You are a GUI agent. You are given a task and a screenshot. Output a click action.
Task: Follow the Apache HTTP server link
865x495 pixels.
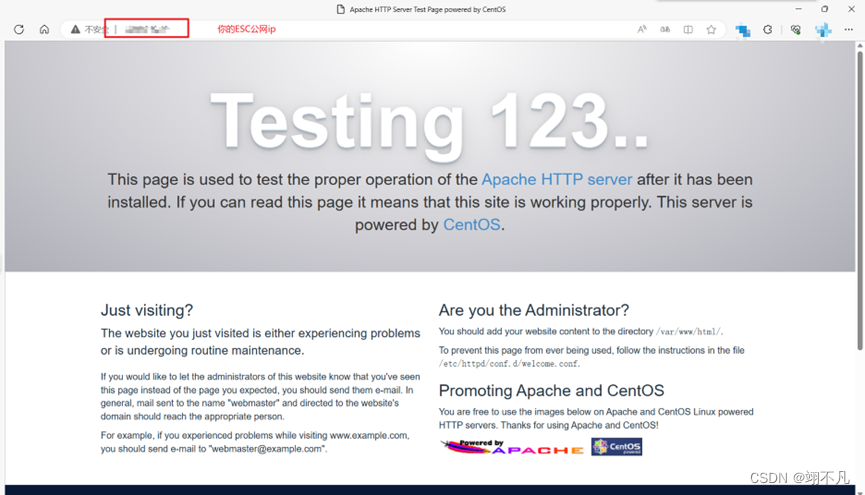coord(557,179)
